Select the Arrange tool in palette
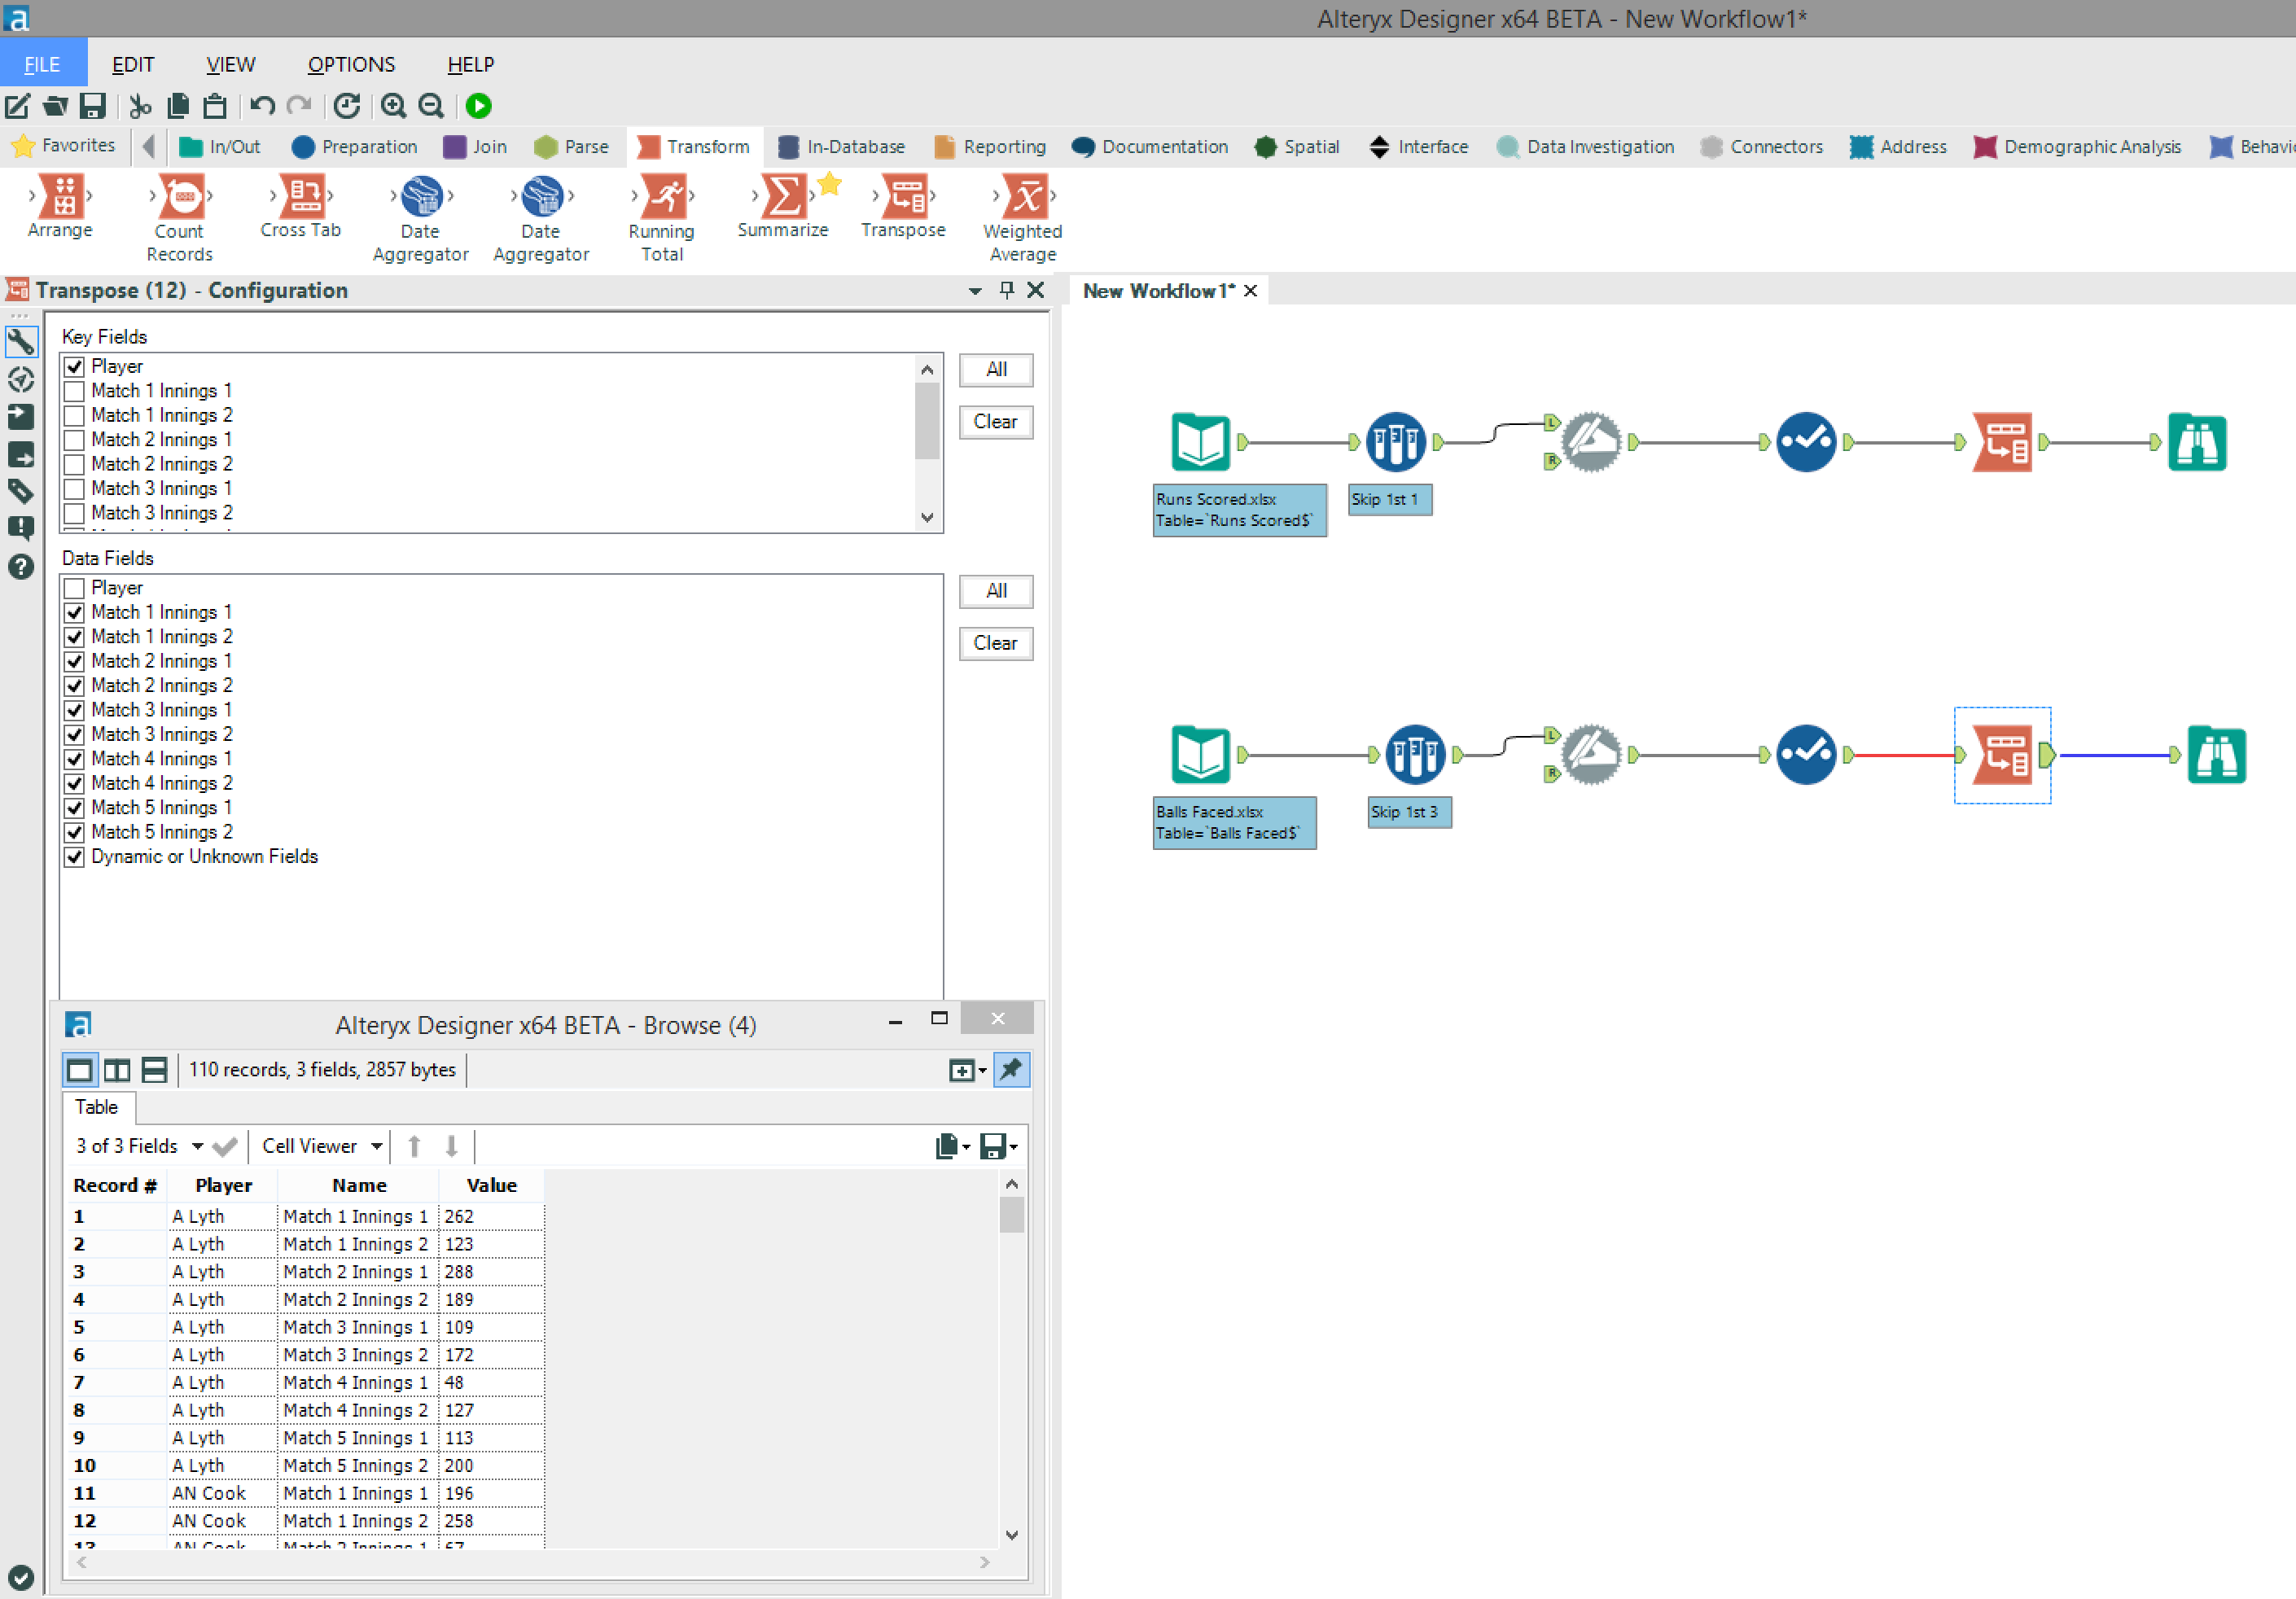The height and width of the screenshot is (1599, 2296). (60, 208)
